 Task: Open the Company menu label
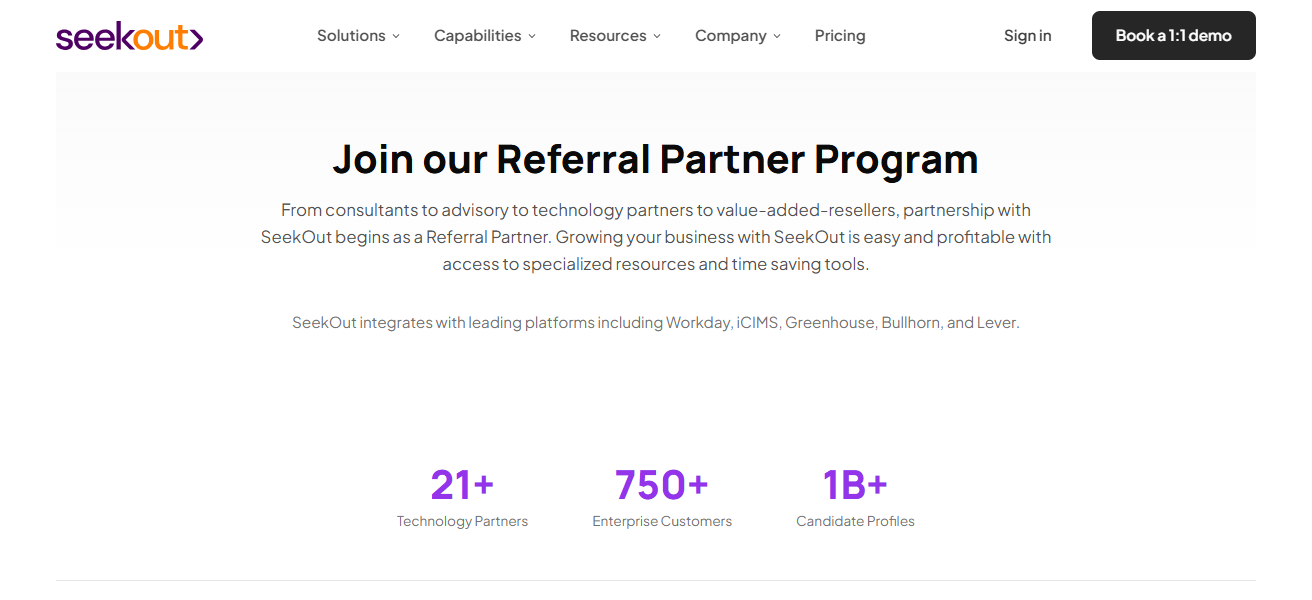pyautogui.click(x=730, y=36)
